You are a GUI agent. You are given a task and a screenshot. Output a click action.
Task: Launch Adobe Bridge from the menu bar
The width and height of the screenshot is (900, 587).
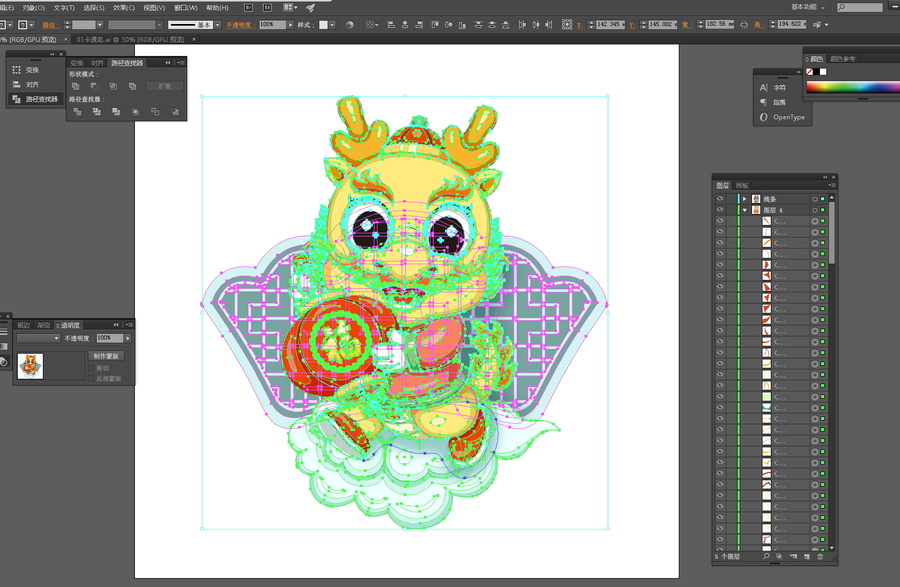[x=249, y=7]
